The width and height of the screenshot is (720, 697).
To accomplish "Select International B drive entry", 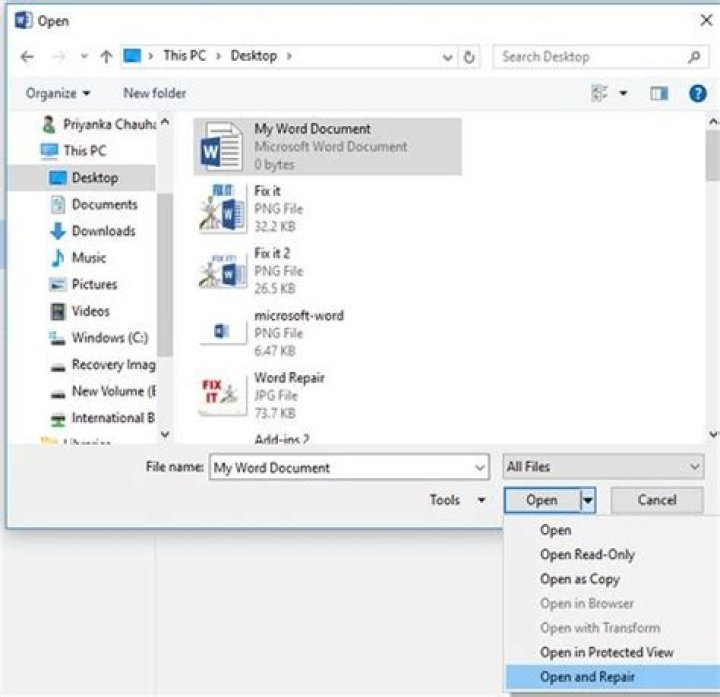I will tap(103, 418).
